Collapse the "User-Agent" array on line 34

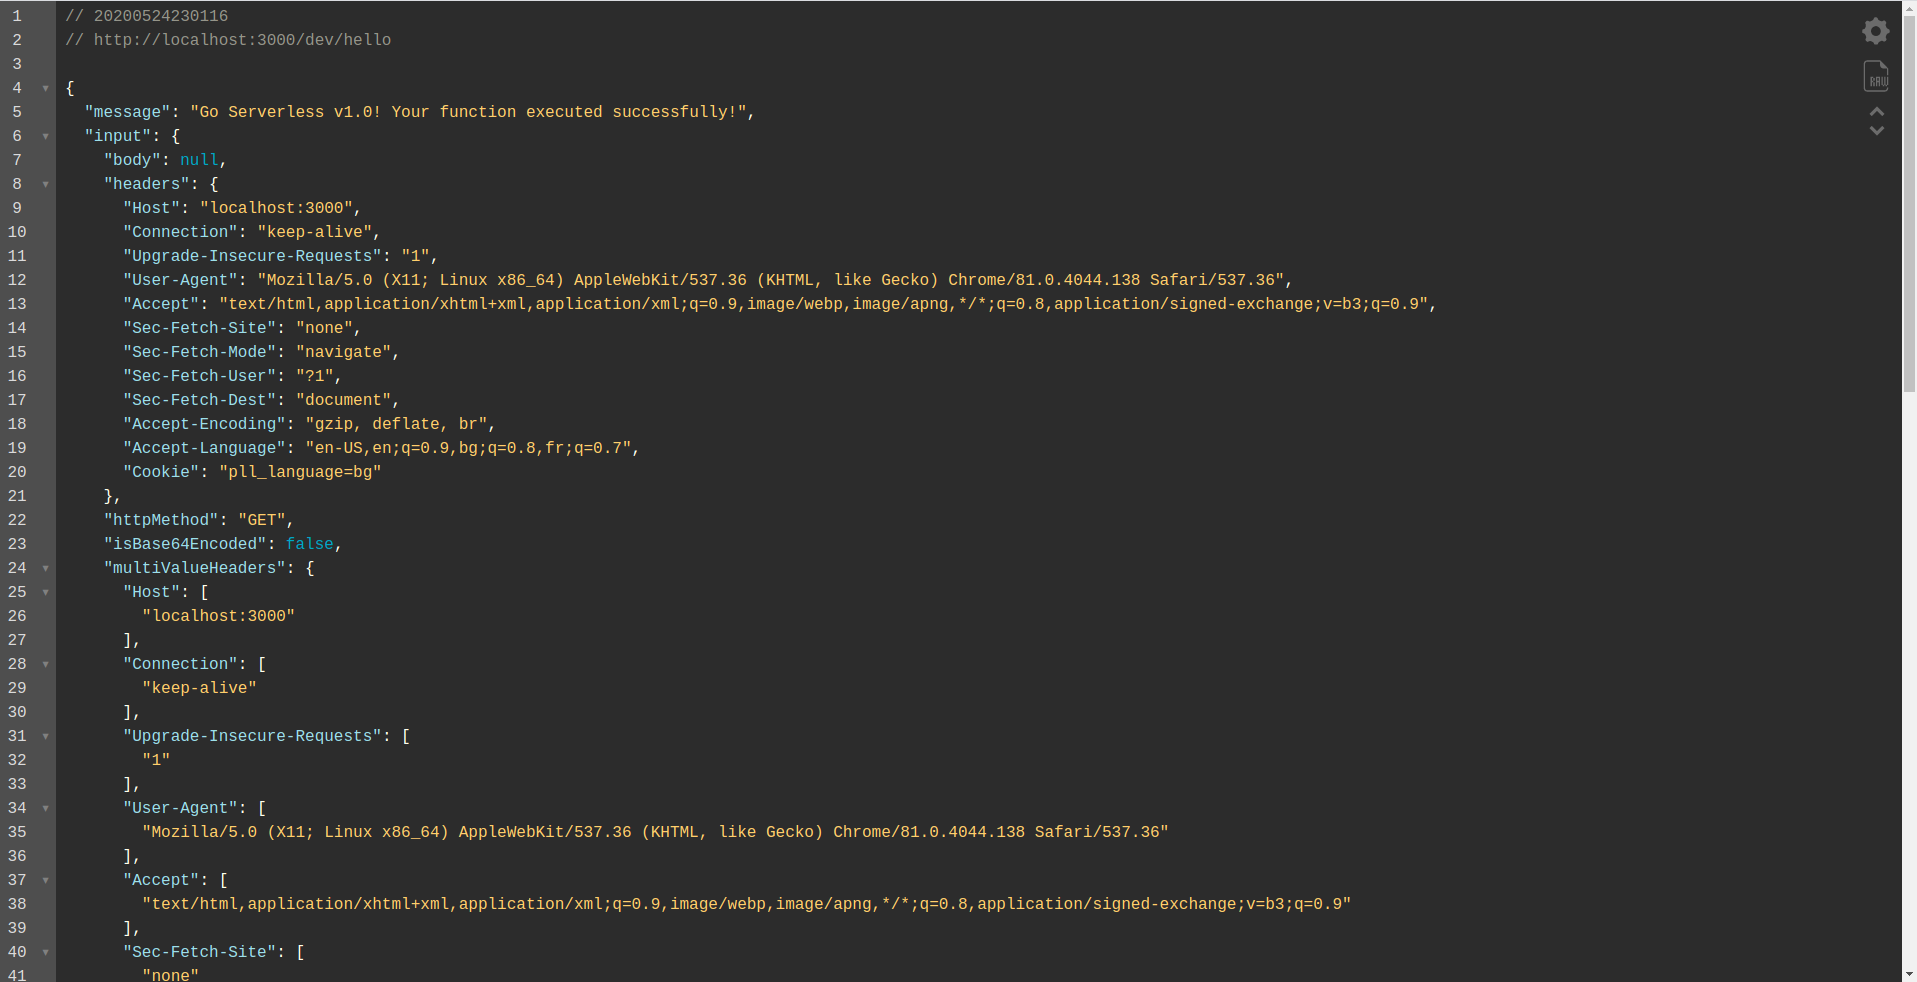(x=45, y=808)
